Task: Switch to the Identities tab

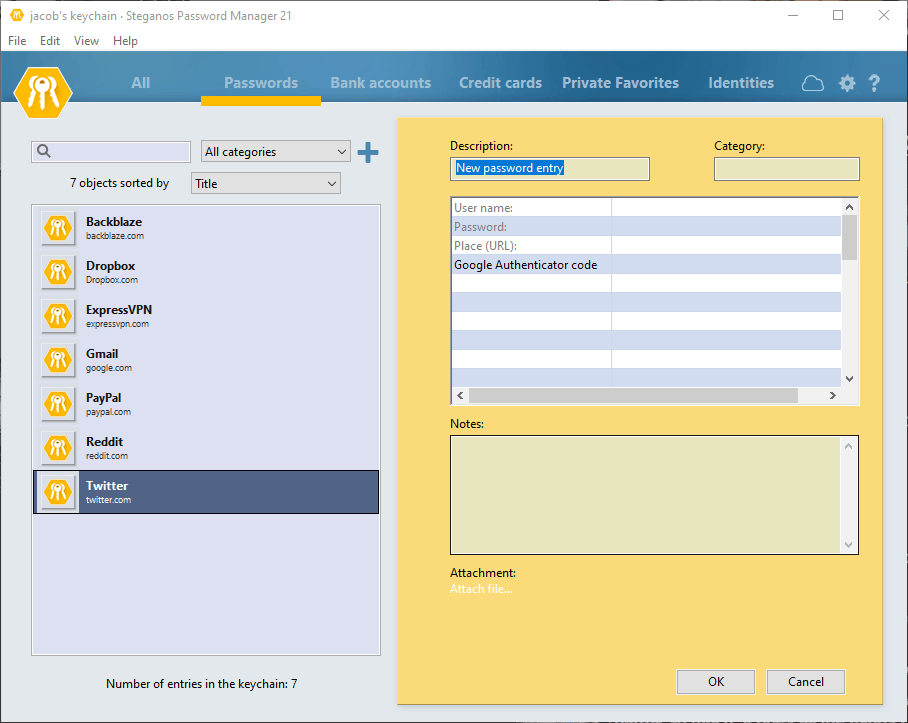Action: [741, 83]
